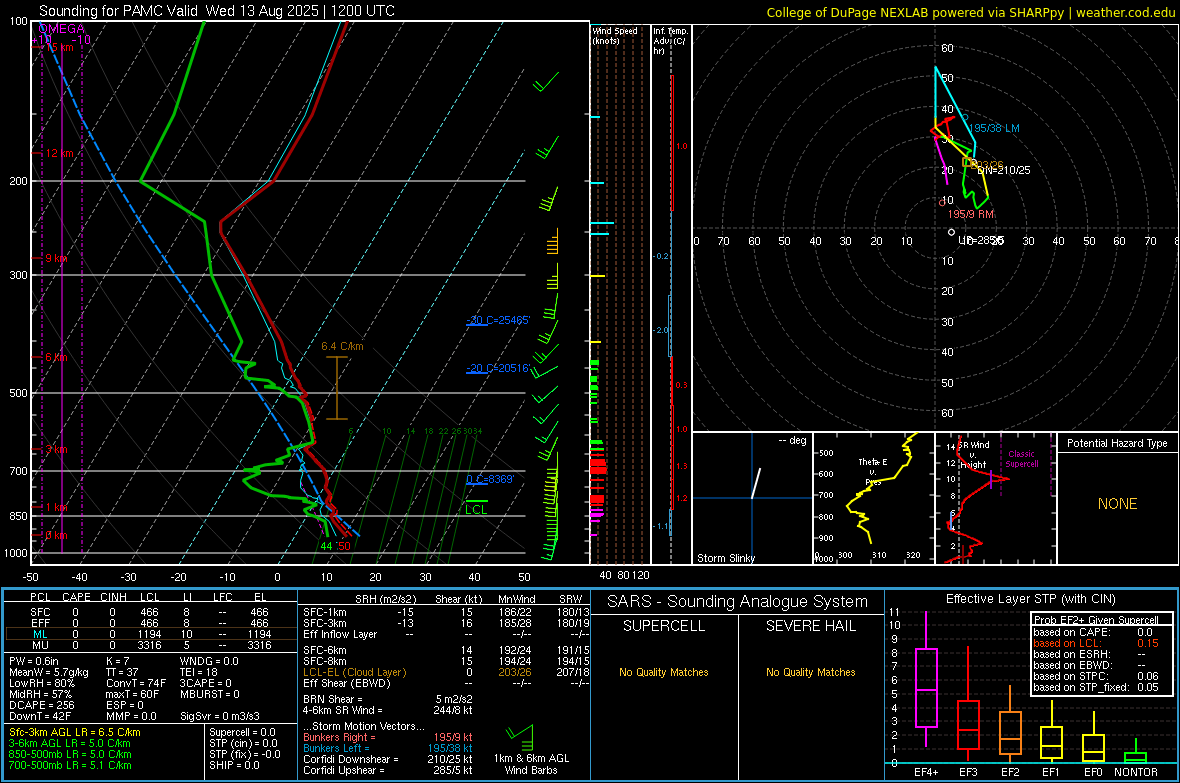Click the -30 C=25465' level label

point(498,320)
